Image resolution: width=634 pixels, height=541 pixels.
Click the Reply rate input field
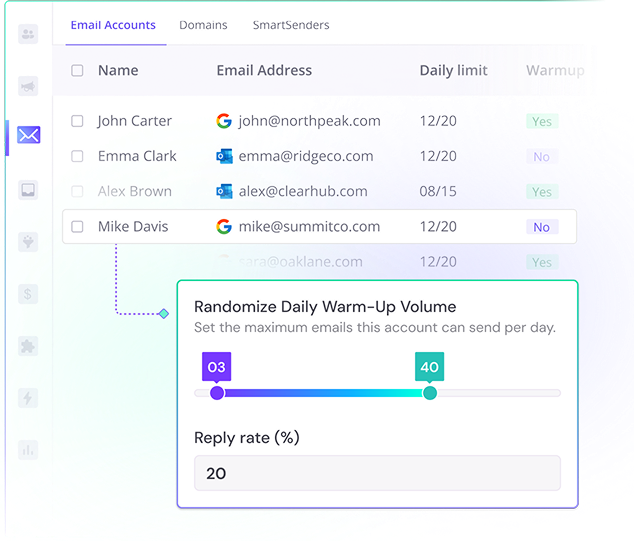pos(377,473)
